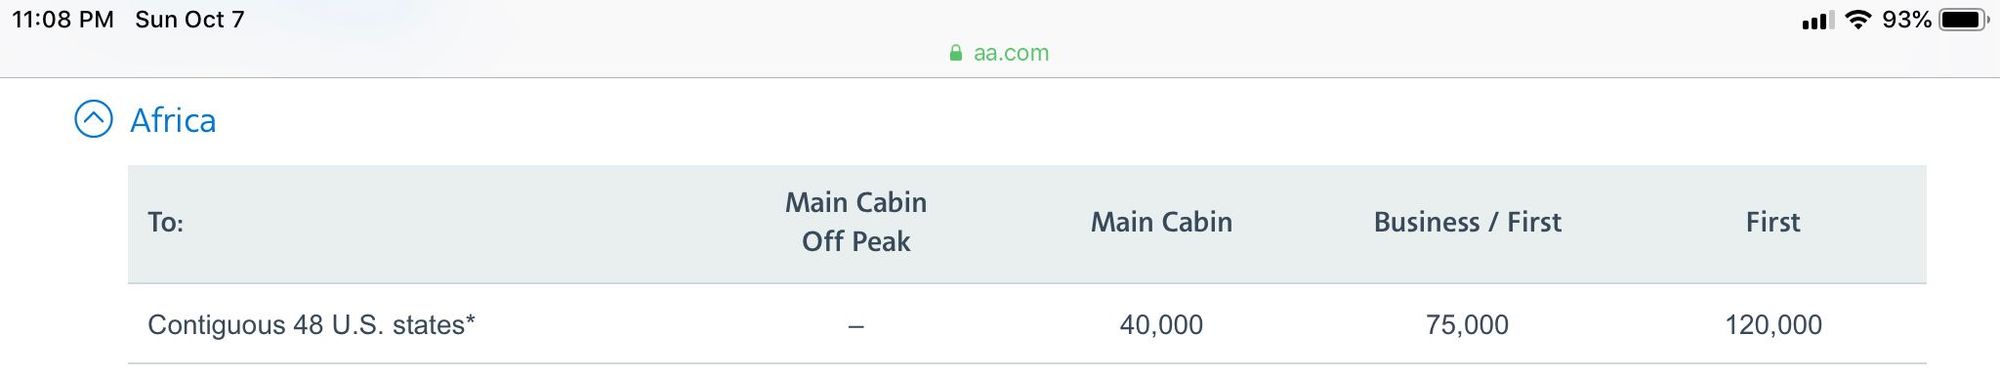This screenshot has height=380, width=2000.
Task: Collapse the Africa section chevron icon
Action: point(93,120)
